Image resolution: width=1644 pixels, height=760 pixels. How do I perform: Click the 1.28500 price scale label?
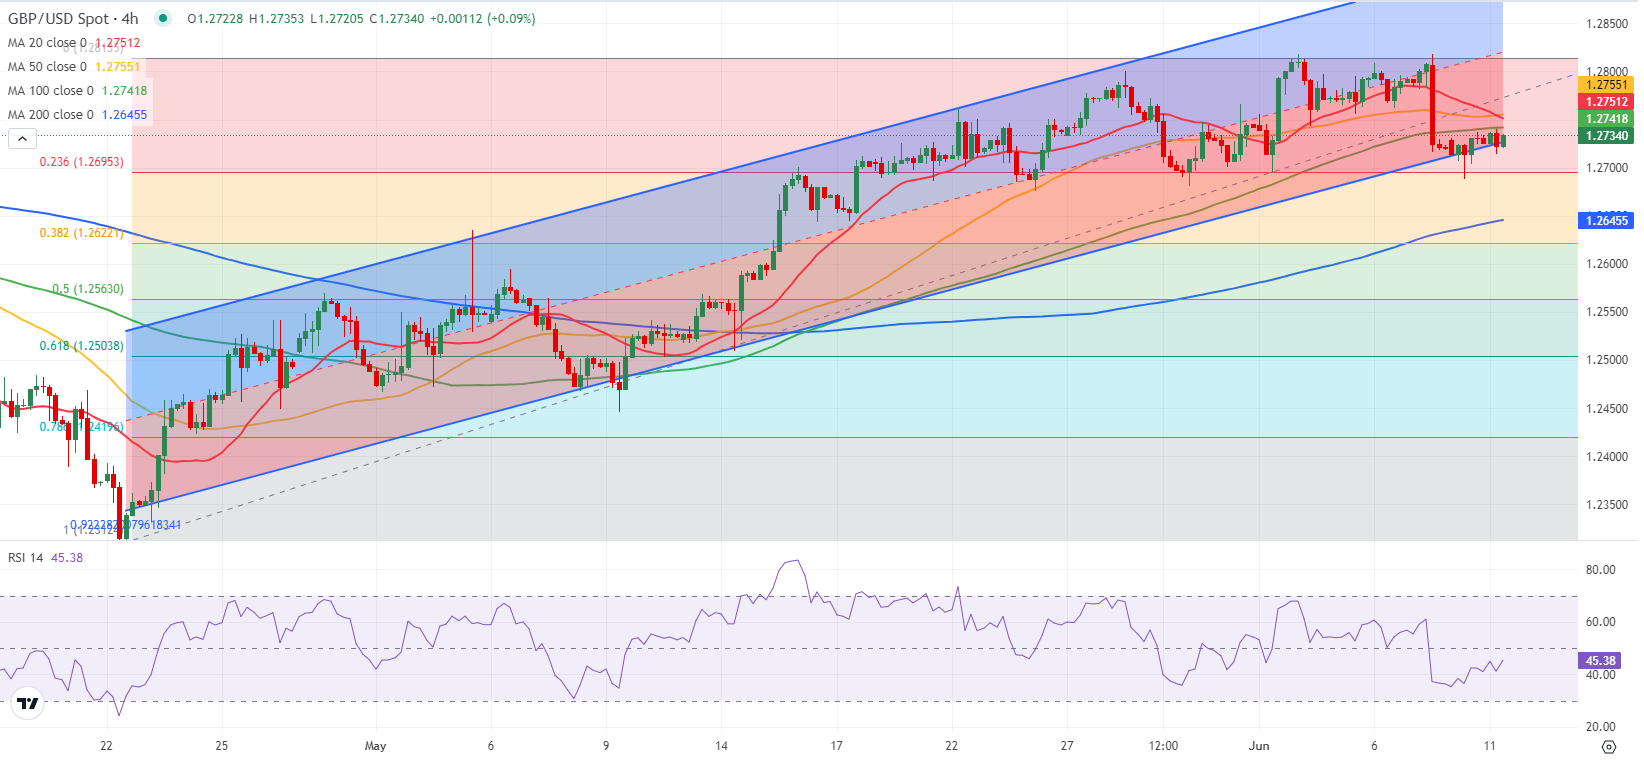pos(1607,24)
